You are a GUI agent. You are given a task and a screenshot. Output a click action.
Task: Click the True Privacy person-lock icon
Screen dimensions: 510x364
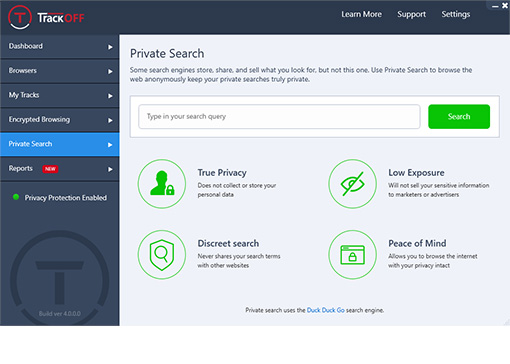[x=162, y=184]
